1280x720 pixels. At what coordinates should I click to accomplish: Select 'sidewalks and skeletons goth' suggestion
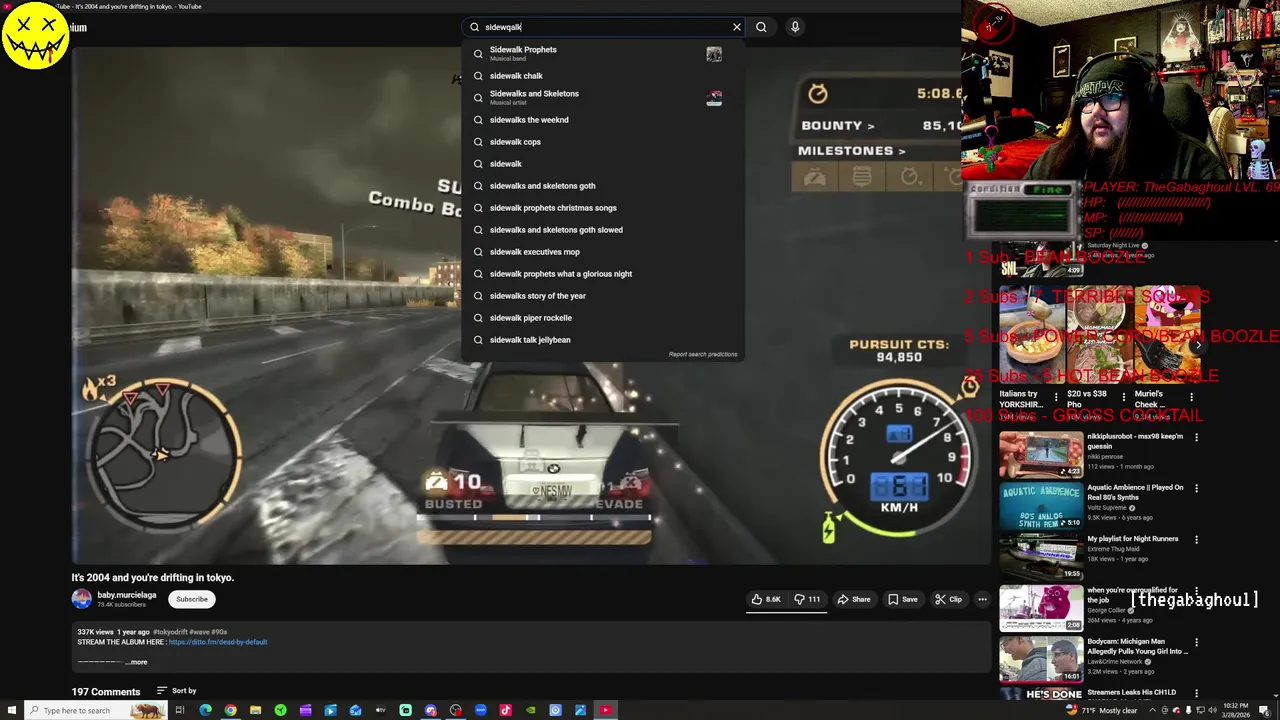coord(602,186)
